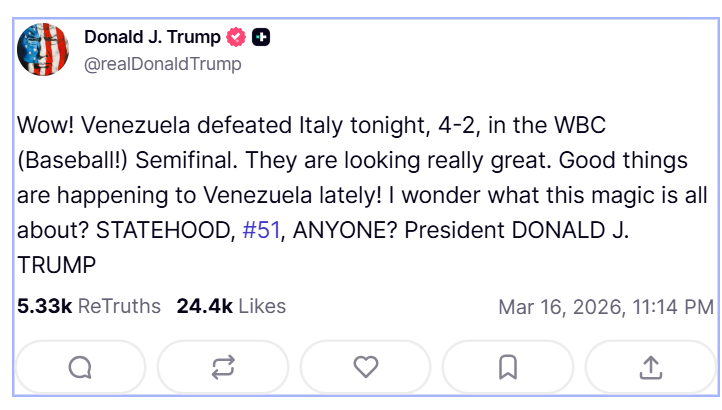Screen dimensions: 722x410
Task: Click the reply speech bubble icon
Action: coord(81,367)
